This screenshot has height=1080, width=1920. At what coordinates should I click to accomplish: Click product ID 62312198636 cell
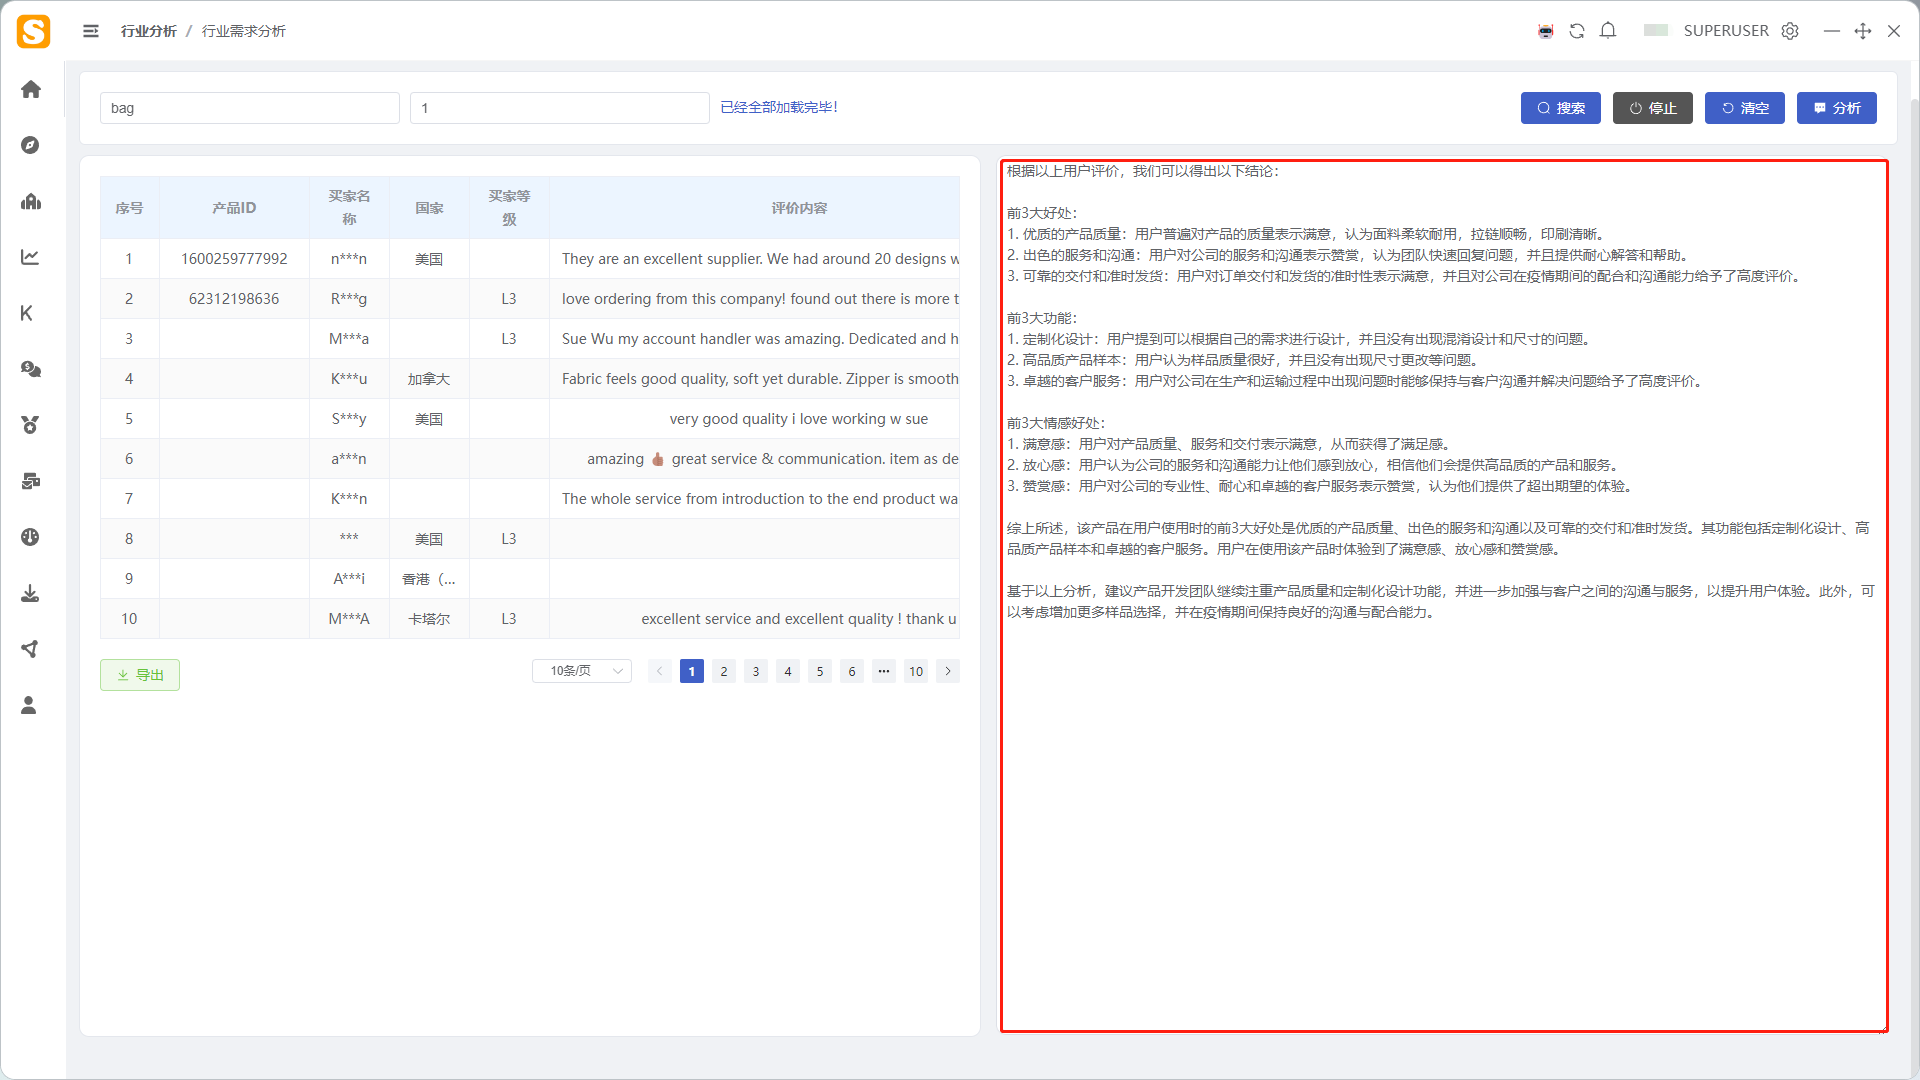click(234, 299)
